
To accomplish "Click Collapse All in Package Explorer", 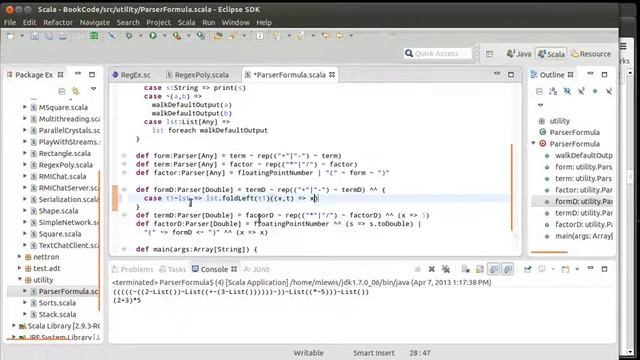I will pos(62,91).
